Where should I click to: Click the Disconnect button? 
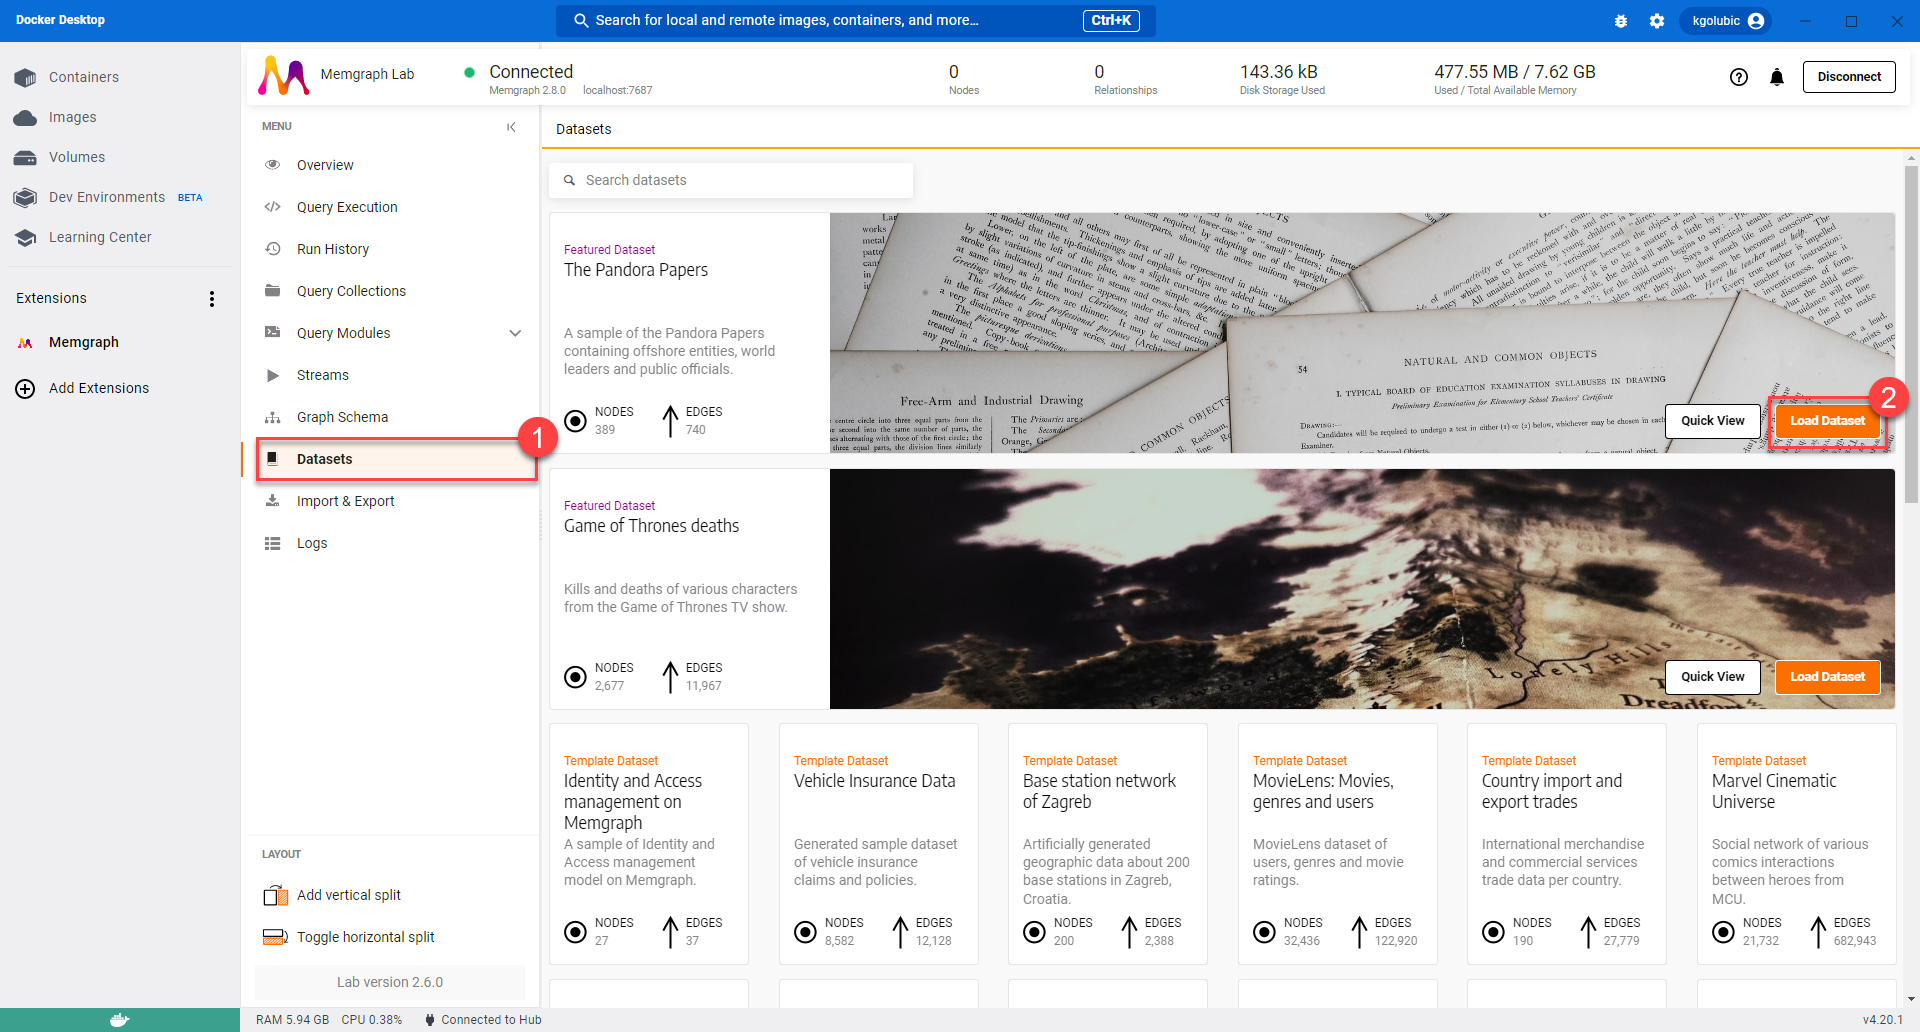pyautogui.click(x=1848, y=76)
